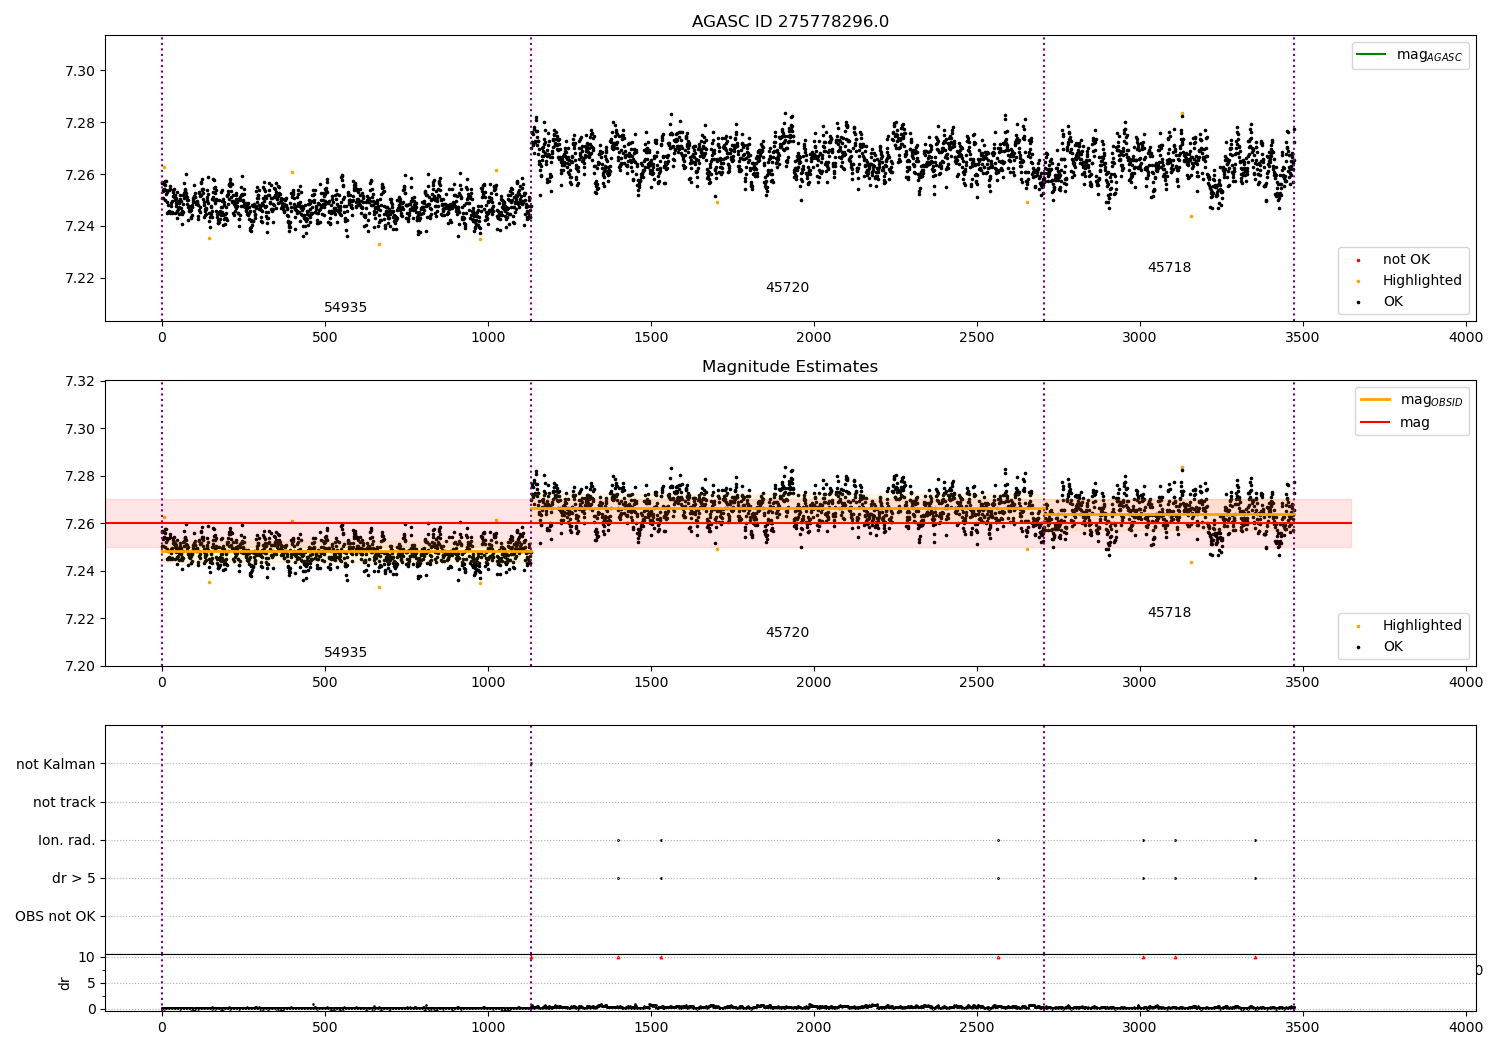Click x-axis tick 3500 under Magnitude Estimates plot
The height and width of the screenshot is (1050, 1500).
tap(1303, 683)
